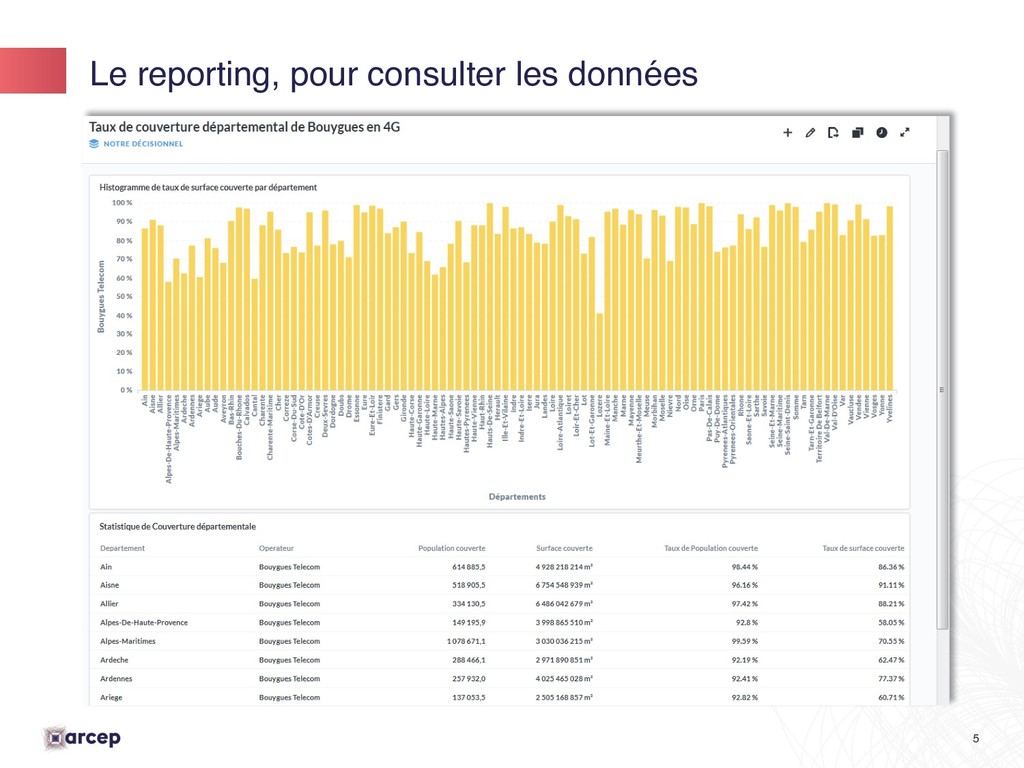Click the arcep logo

(x=82, y=738)
